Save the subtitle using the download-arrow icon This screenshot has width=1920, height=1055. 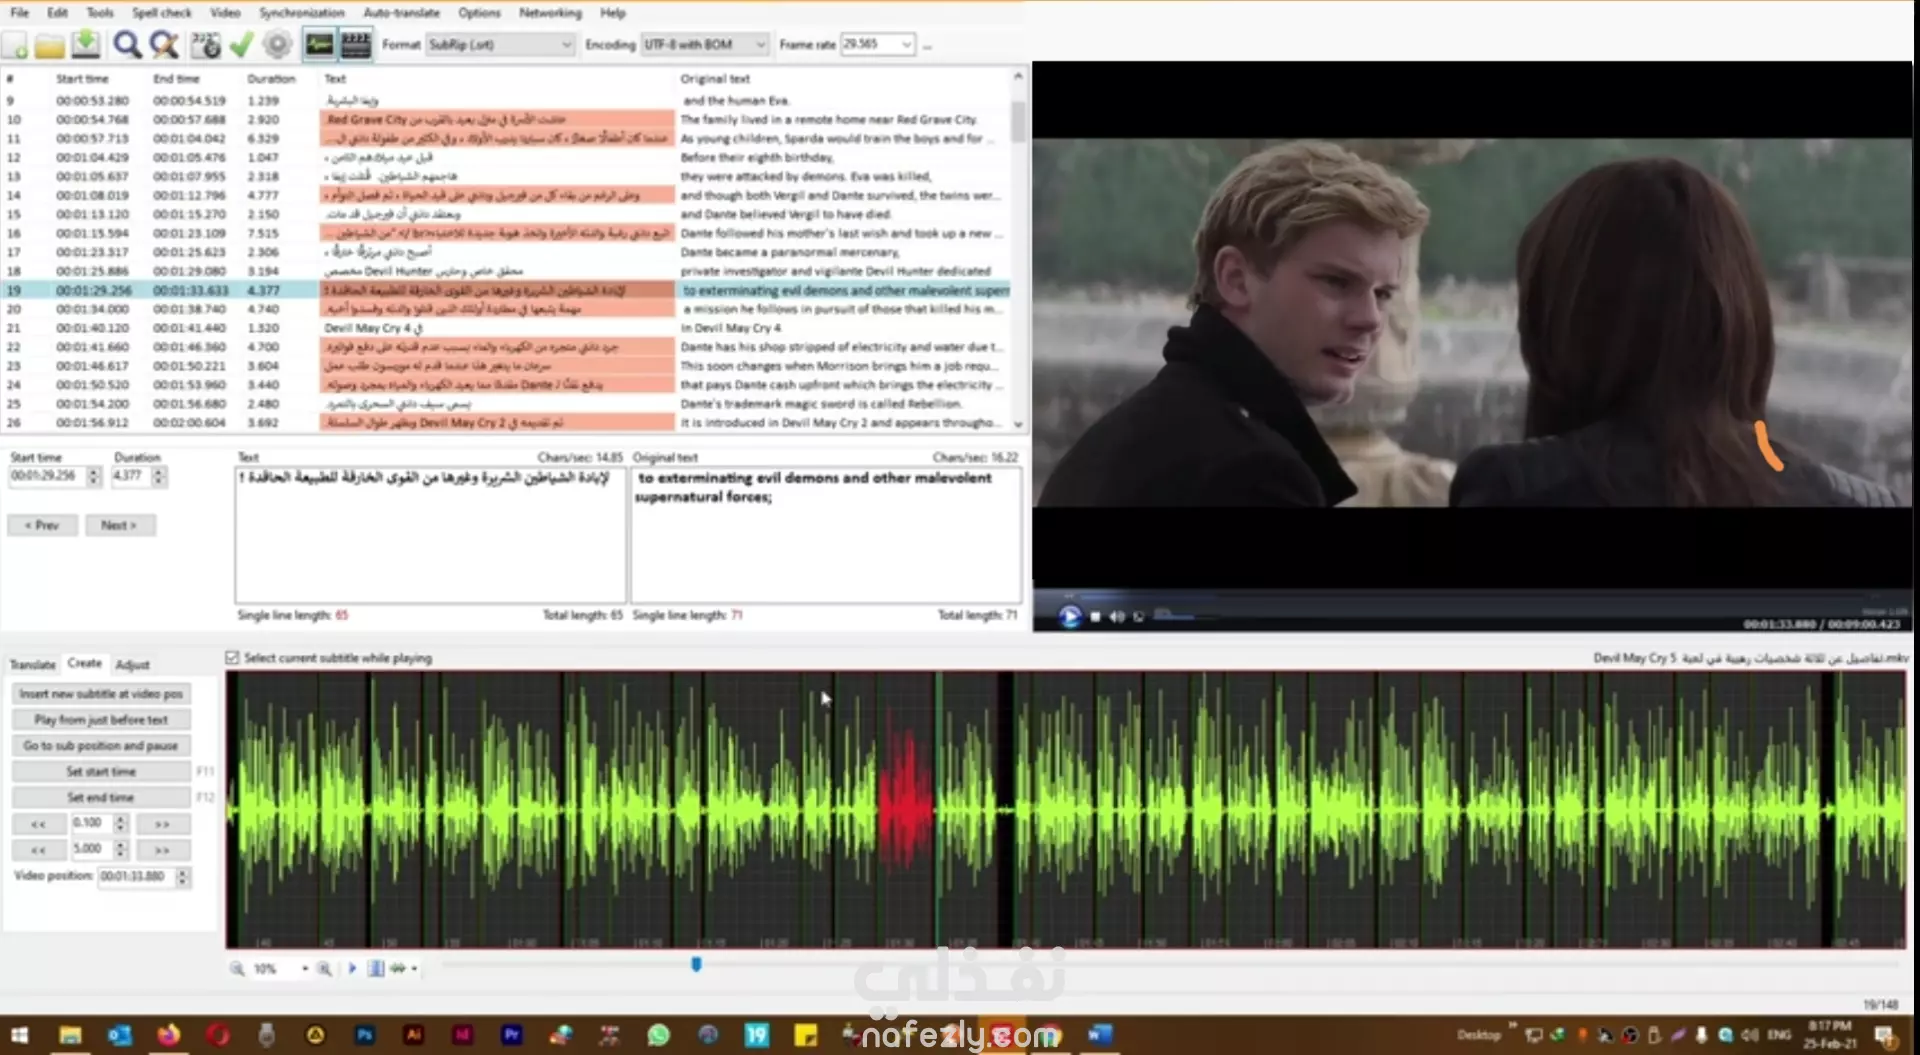(x=86, y=45)
